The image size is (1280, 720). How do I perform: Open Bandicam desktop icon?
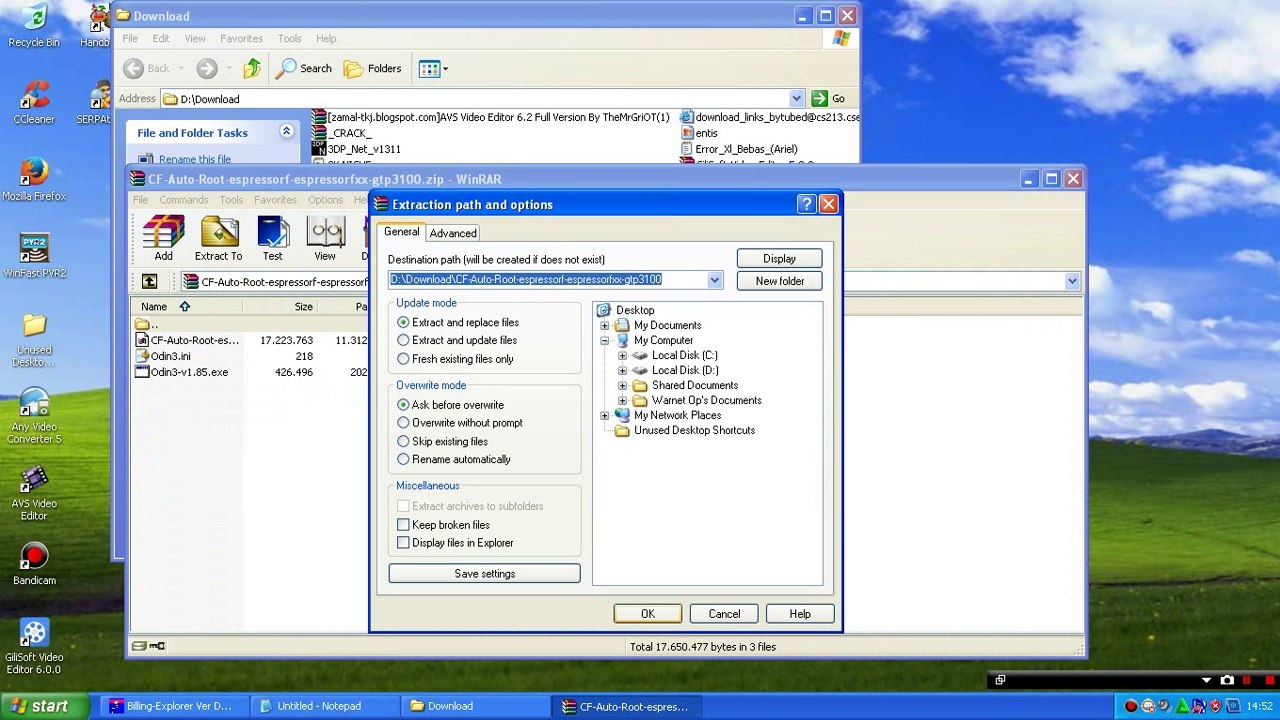click(34, 564)
